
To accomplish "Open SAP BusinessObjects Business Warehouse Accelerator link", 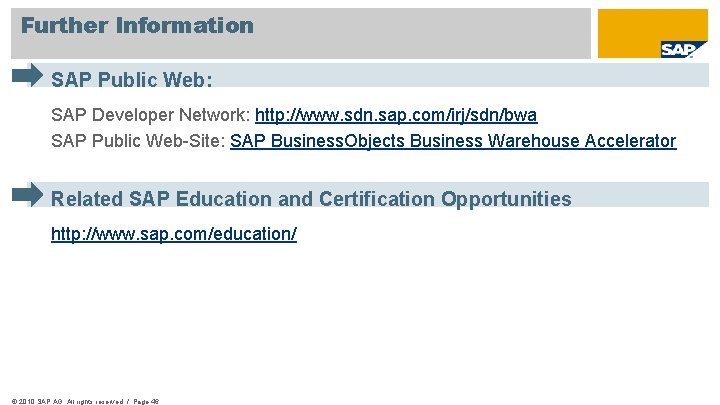I will point(453,141).
